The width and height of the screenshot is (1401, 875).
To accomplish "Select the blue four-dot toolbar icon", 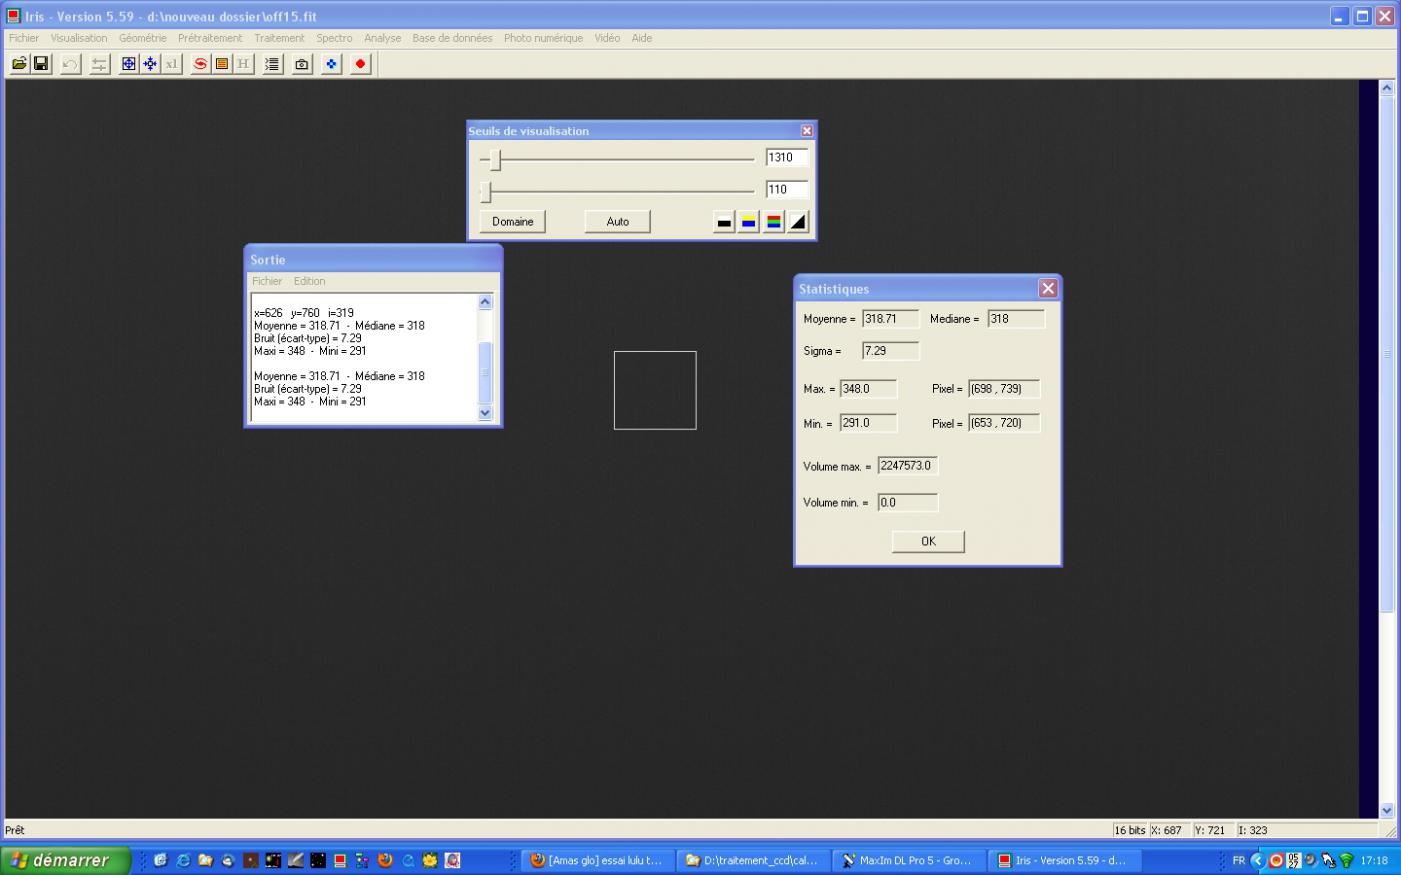I will tap(332, 64).
